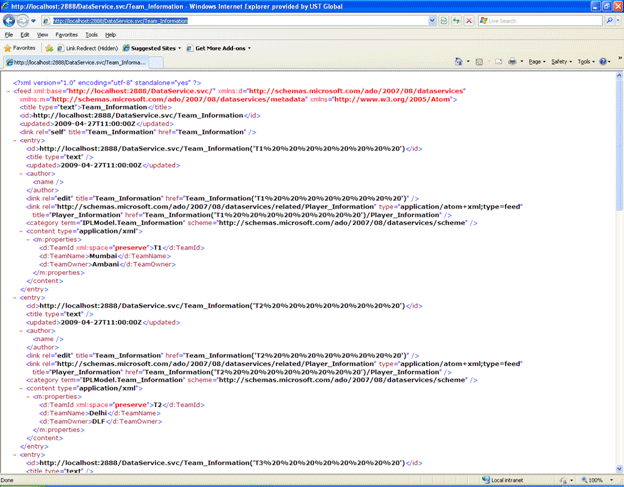Collapse the first entry node for T1
The height and width of the screenshot is (487, 624).
[x=15, y=140]
